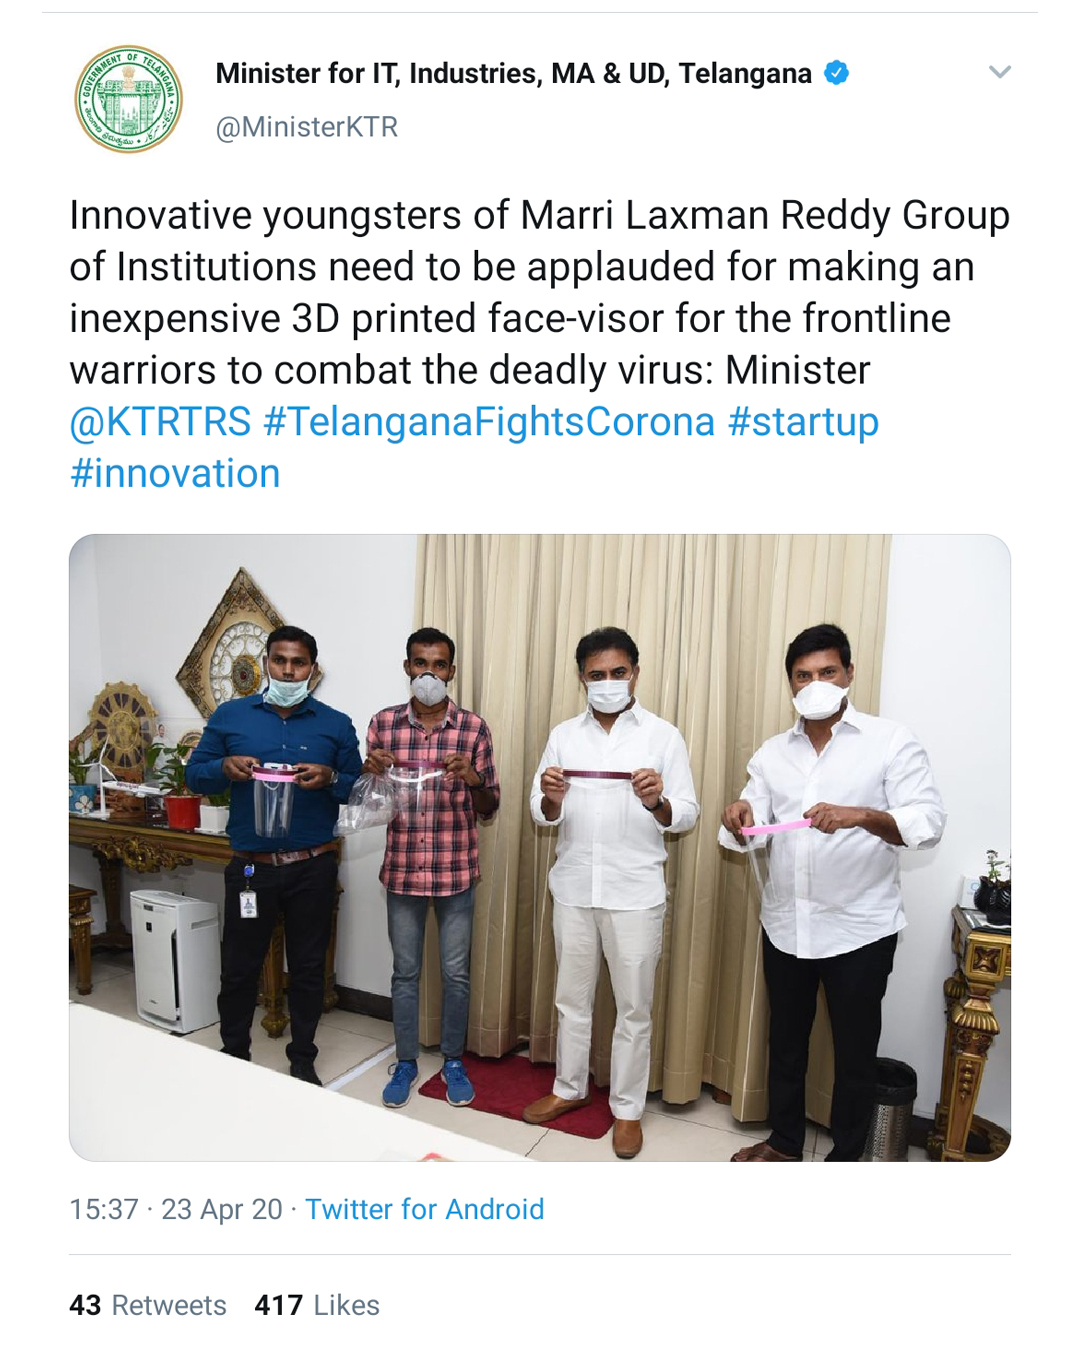Viewport: 1080px width, 1350px height.
Task: Open the @MinisterKTR handle
Action: (307, 127)
